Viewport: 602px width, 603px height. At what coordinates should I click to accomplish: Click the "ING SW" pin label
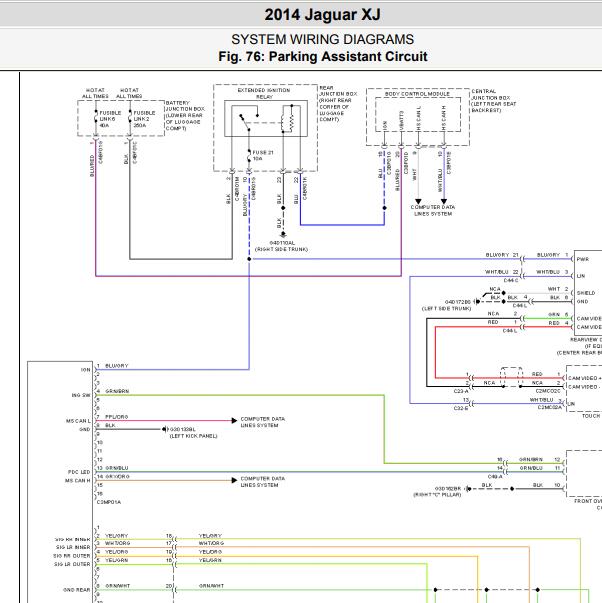(x=81, y=395)
